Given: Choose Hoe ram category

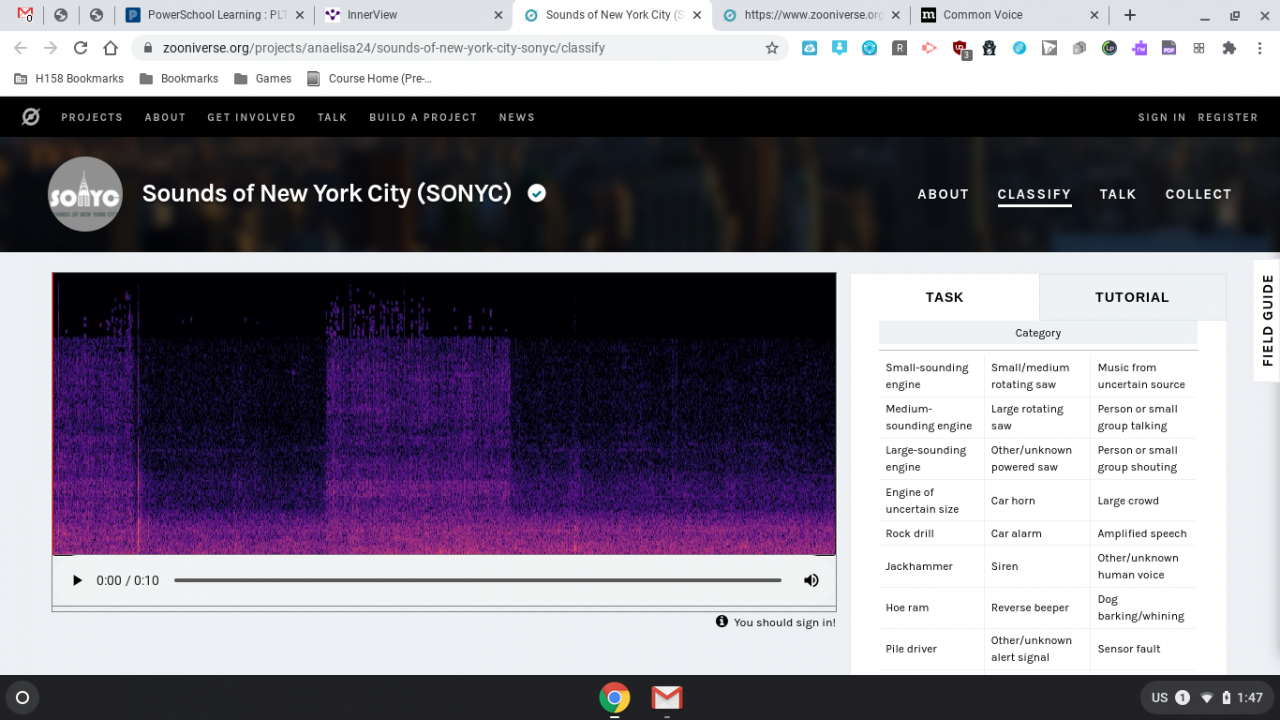Looking at the screenshot, I should [x=931, y=607].
